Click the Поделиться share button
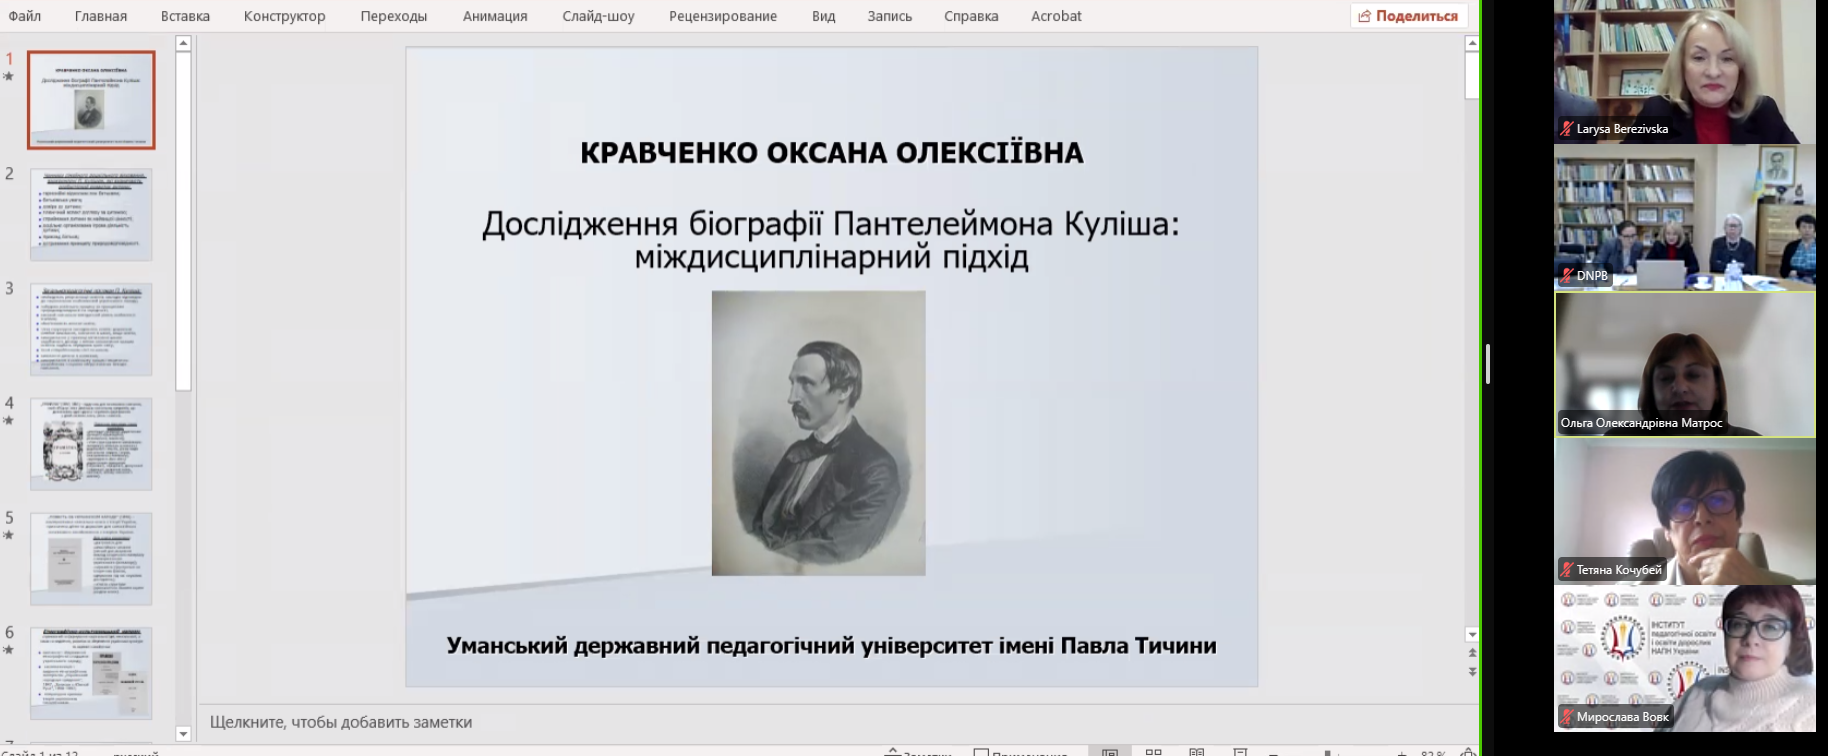This screenshot has width=1828, height=756. pyautogui.click(x=1408, y=16)
